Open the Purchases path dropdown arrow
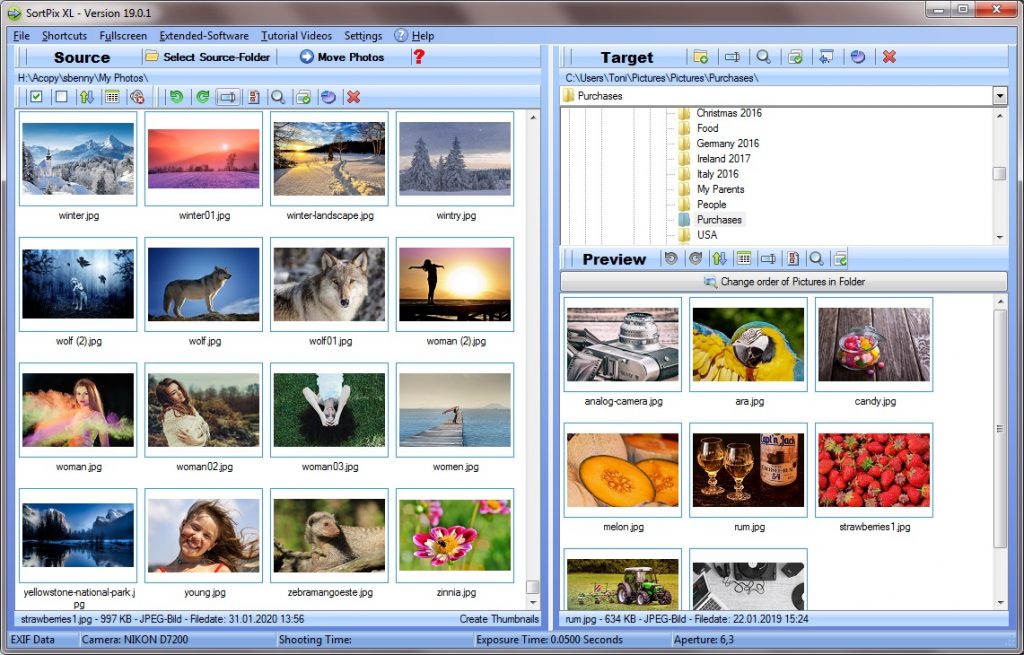The height and width of the screenshot is (655, 1024). click(997, 95)
